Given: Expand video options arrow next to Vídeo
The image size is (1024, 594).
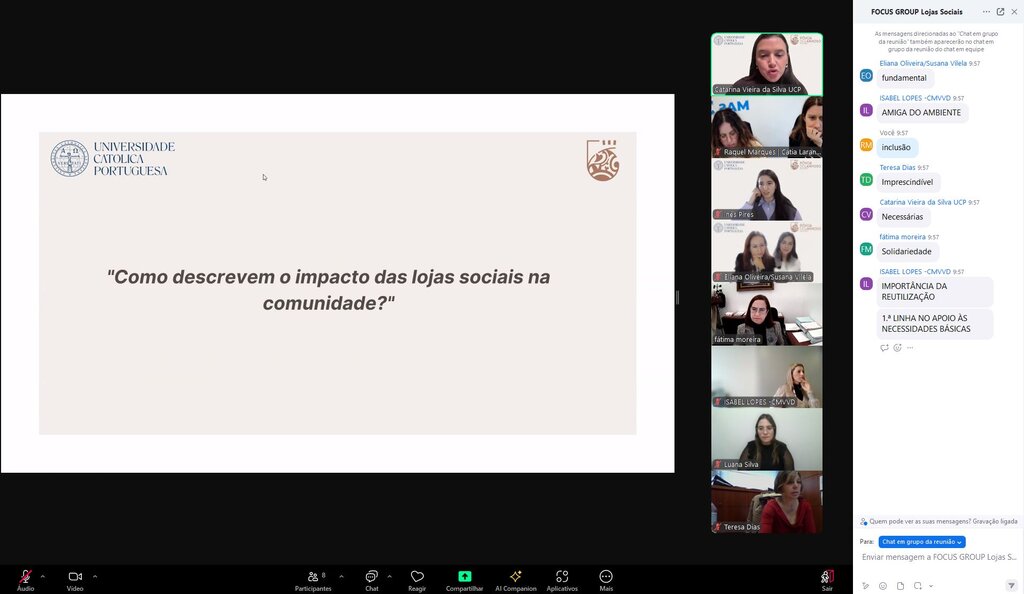Looking at the screenshot, I should 95,576.
